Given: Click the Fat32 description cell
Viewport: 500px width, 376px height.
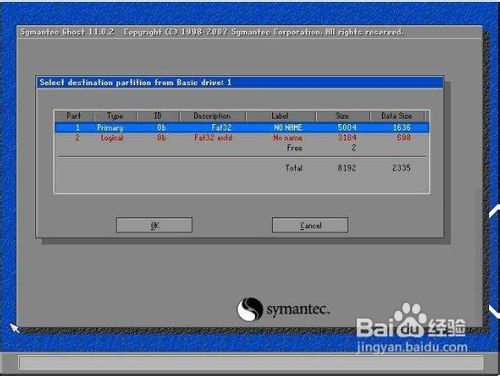Looking at the screenshot, I should click(221, 128).
